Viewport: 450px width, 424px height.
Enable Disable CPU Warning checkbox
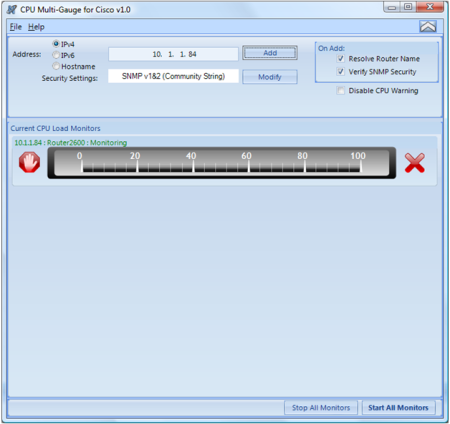pos(340,90)
